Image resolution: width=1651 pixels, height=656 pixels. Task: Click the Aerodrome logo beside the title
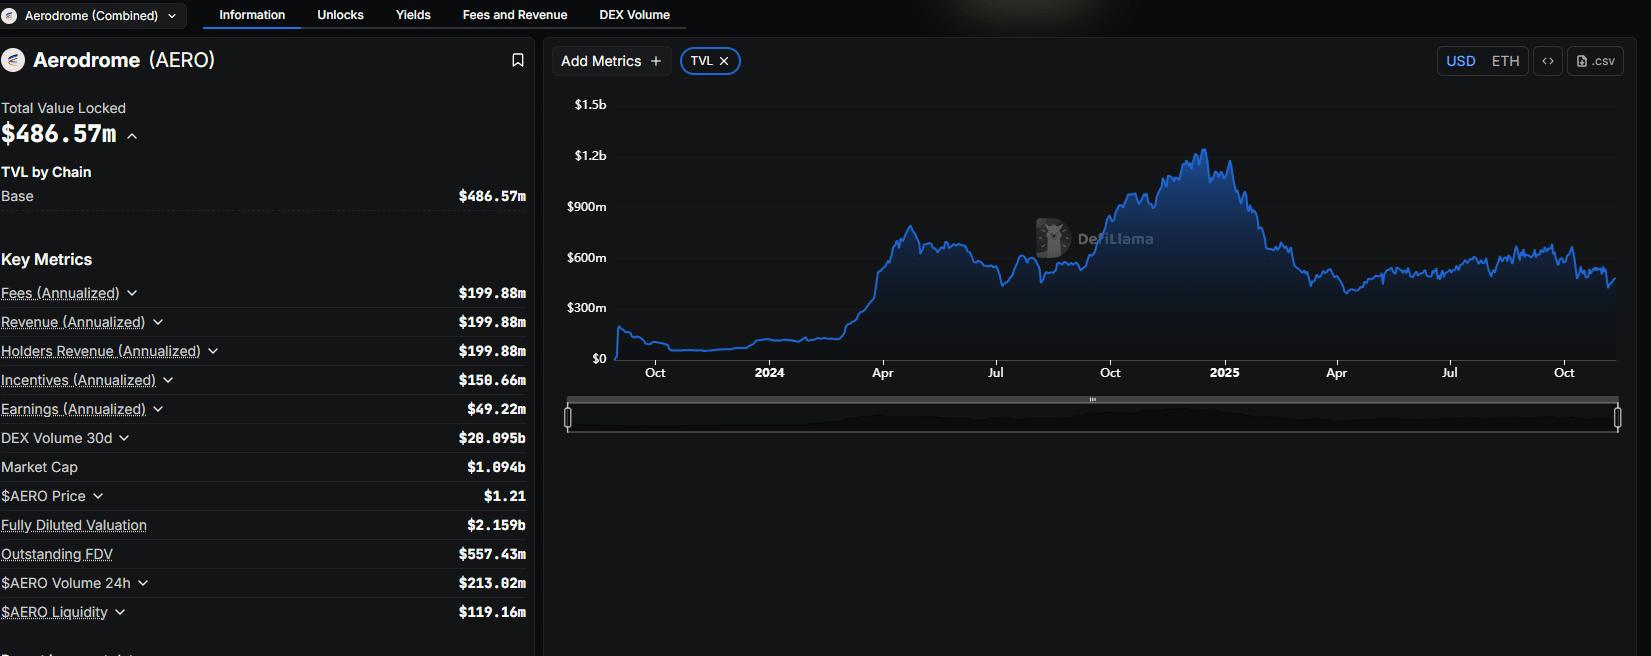pos(13,60)
